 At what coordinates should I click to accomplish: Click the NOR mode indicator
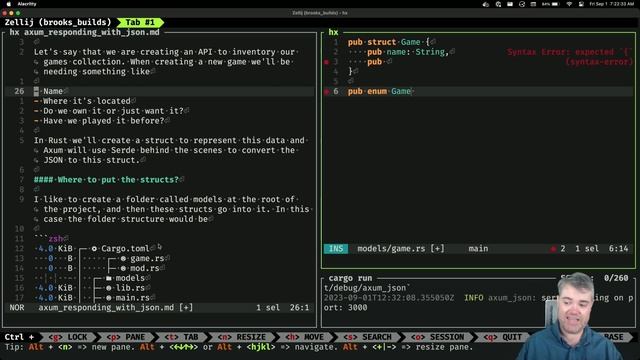coord(17,307)
